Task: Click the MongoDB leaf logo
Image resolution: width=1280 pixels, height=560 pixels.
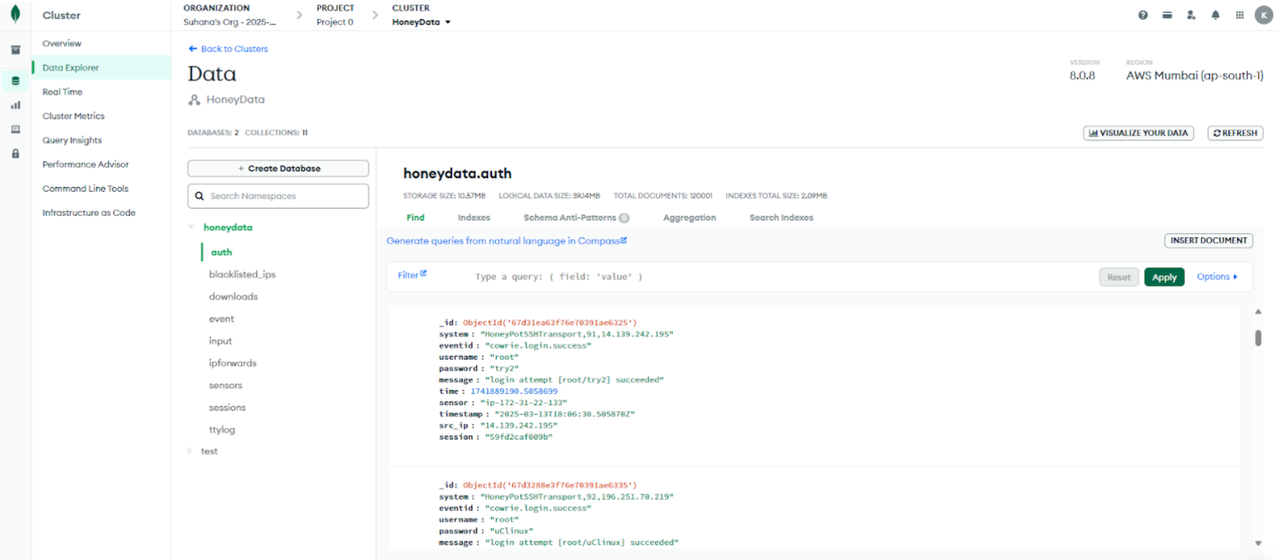Action: tap(15, 15)
